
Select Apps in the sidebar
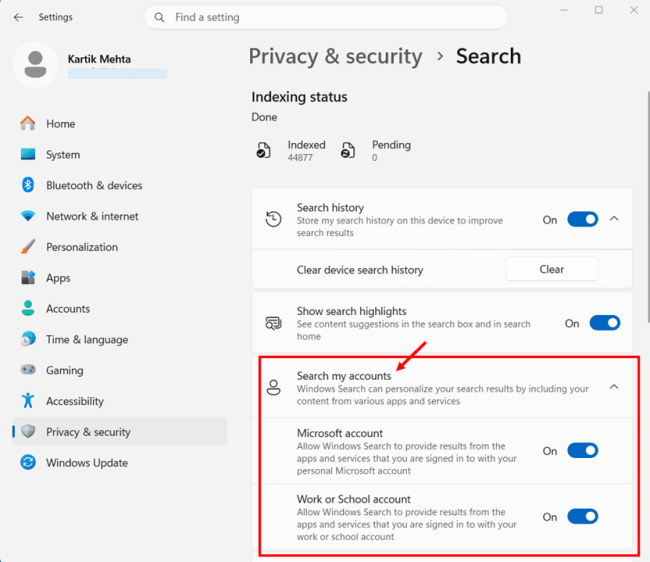pyautogui.click(x=120, y=278)
